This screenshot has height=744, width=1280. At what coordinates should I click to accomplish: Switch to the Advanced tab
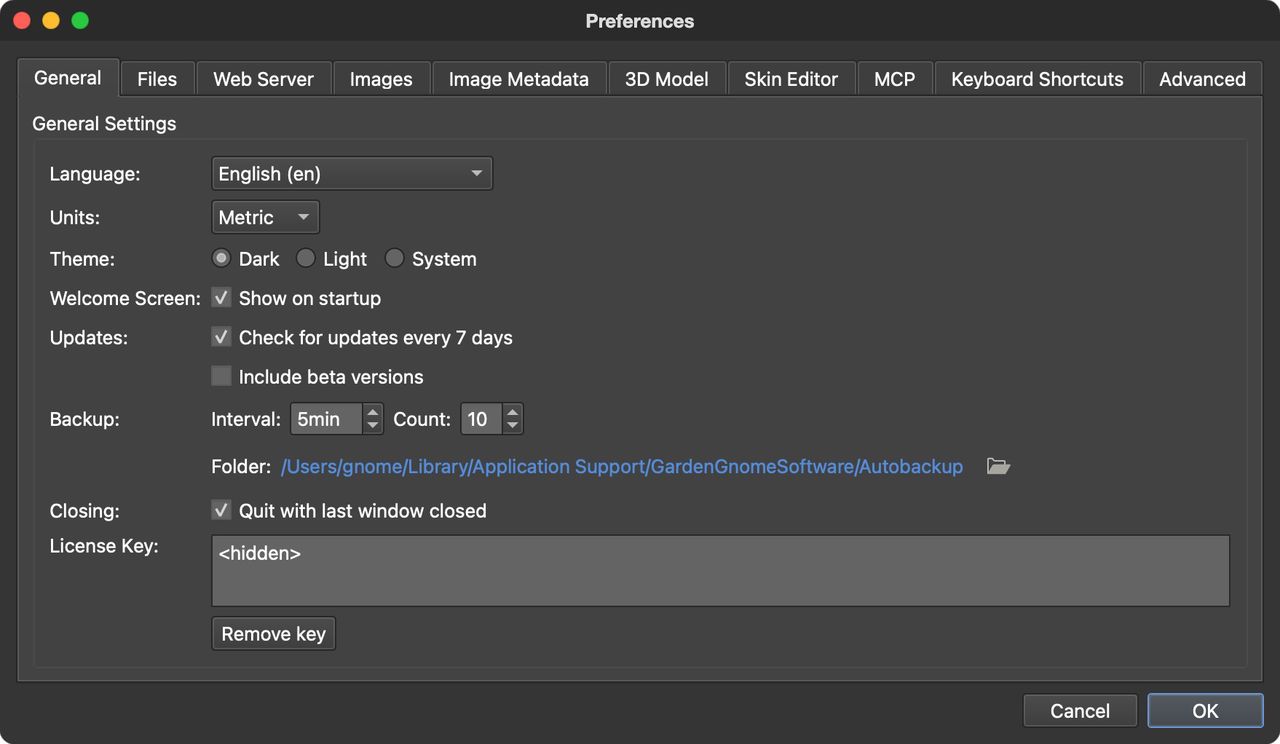point(1202,79)
